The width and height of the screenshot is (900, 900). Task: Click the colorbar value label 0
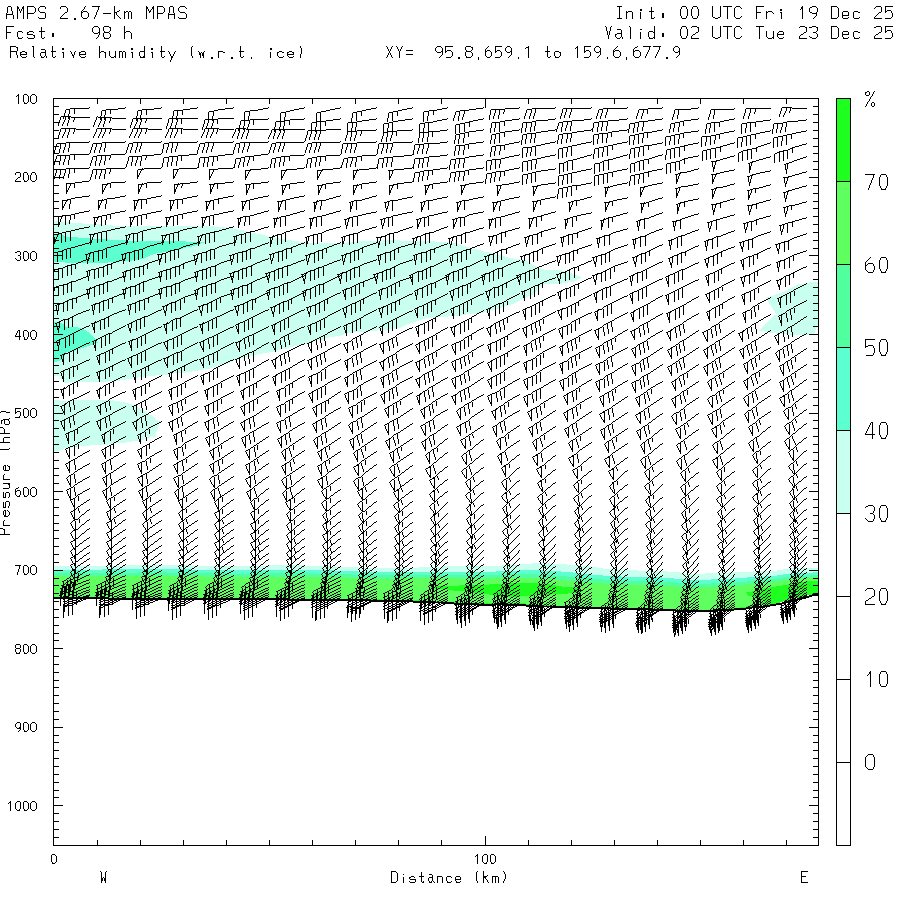click(870, 763)
